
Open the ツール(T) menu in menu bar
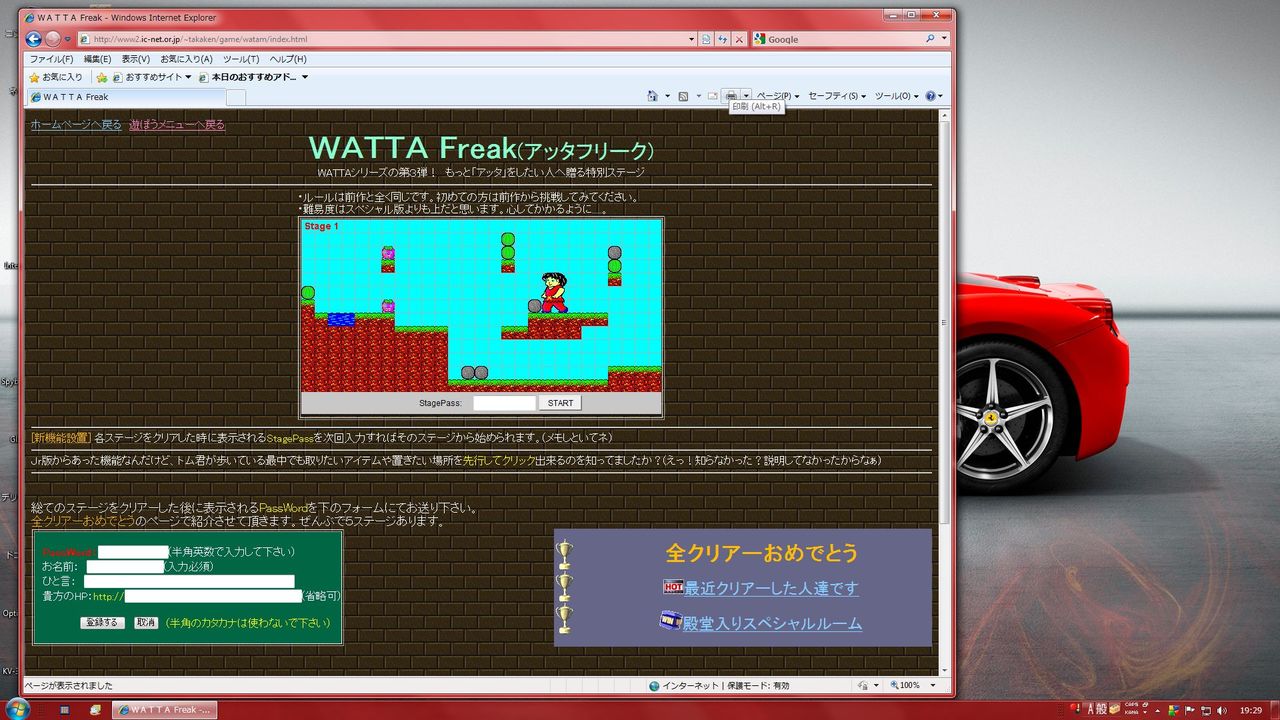[241, 59]
